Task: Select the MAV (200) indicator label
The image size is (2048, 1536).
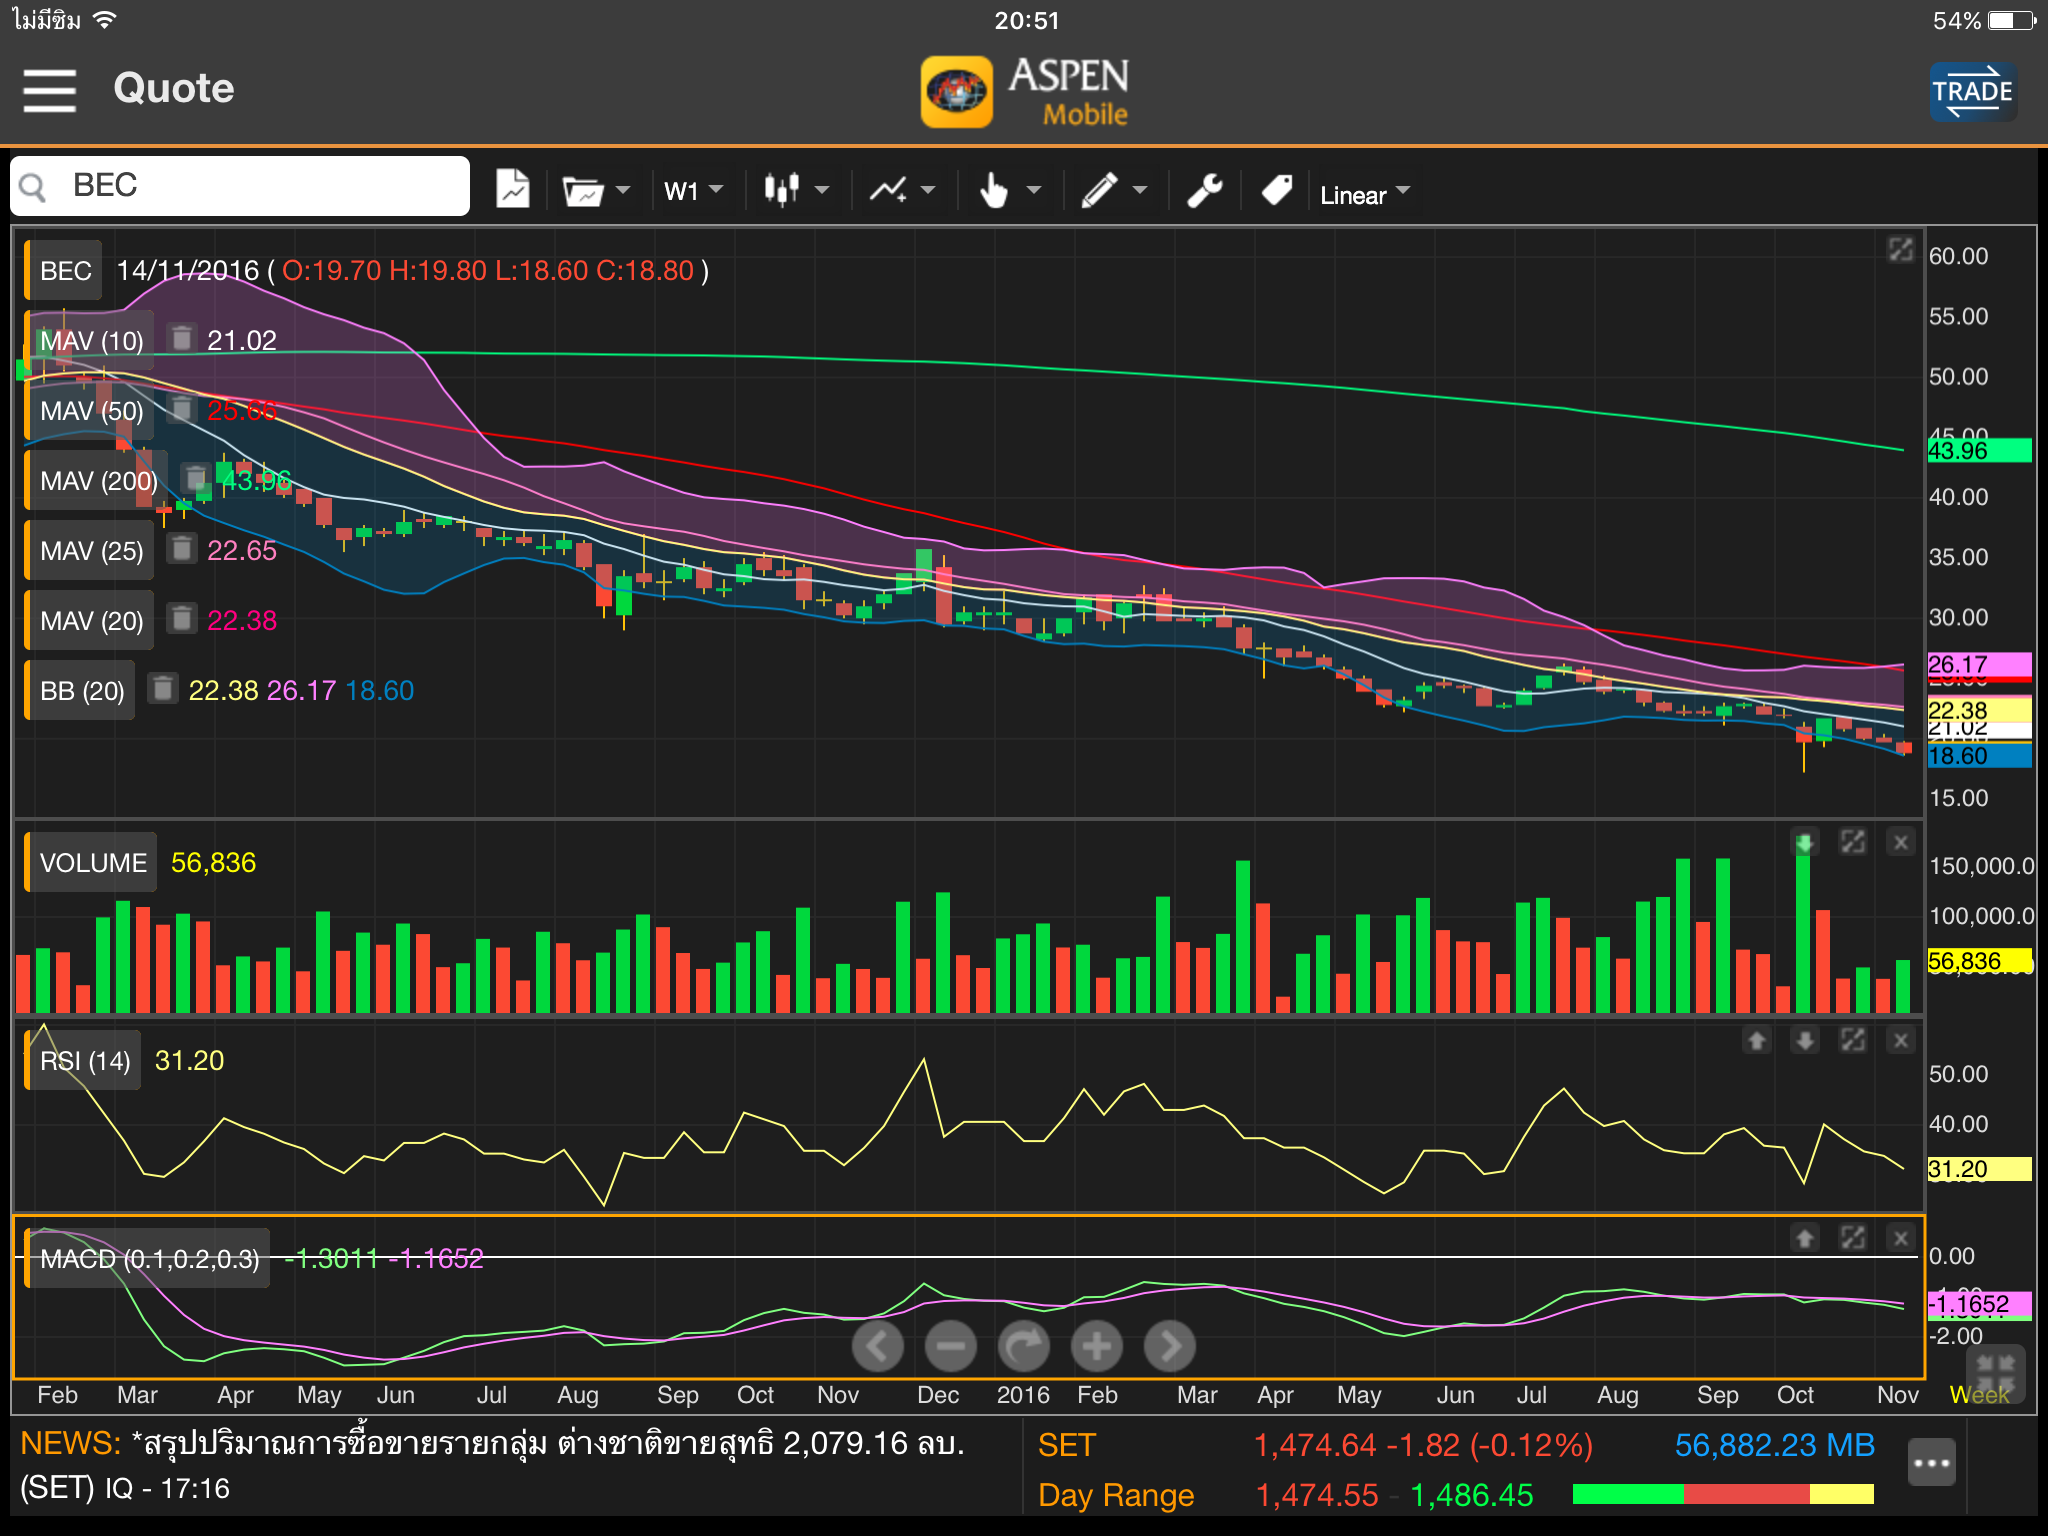Action: tap(98, 481)
